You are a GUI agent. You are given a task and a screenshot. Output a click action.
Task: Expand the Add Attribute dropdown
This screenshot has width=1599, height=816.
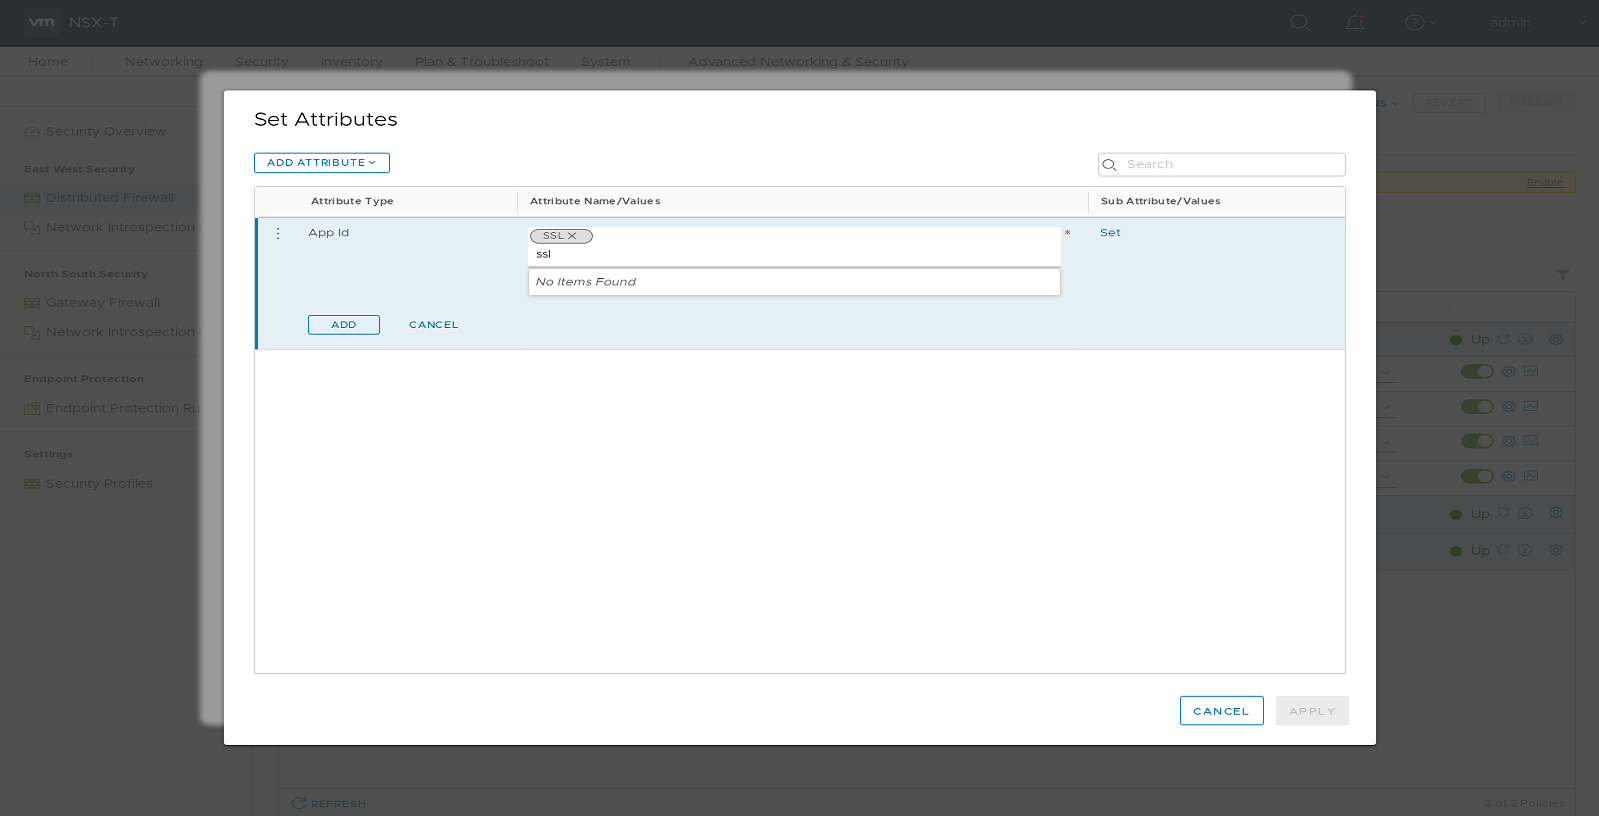tap(321, 163)
